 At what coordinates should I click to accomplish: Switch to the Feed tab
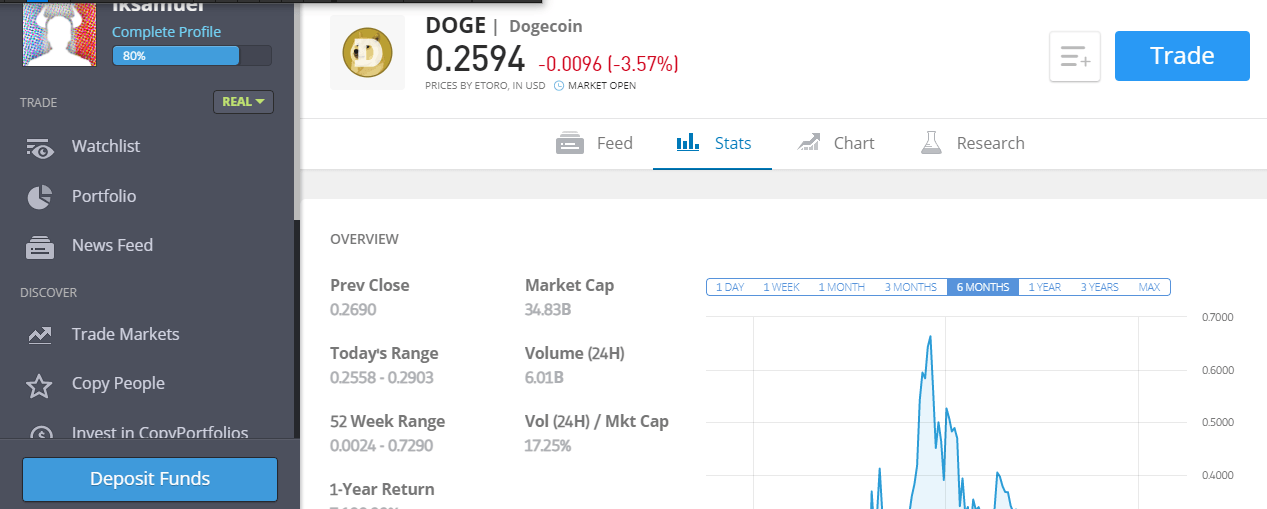click(x=594, y=143)
